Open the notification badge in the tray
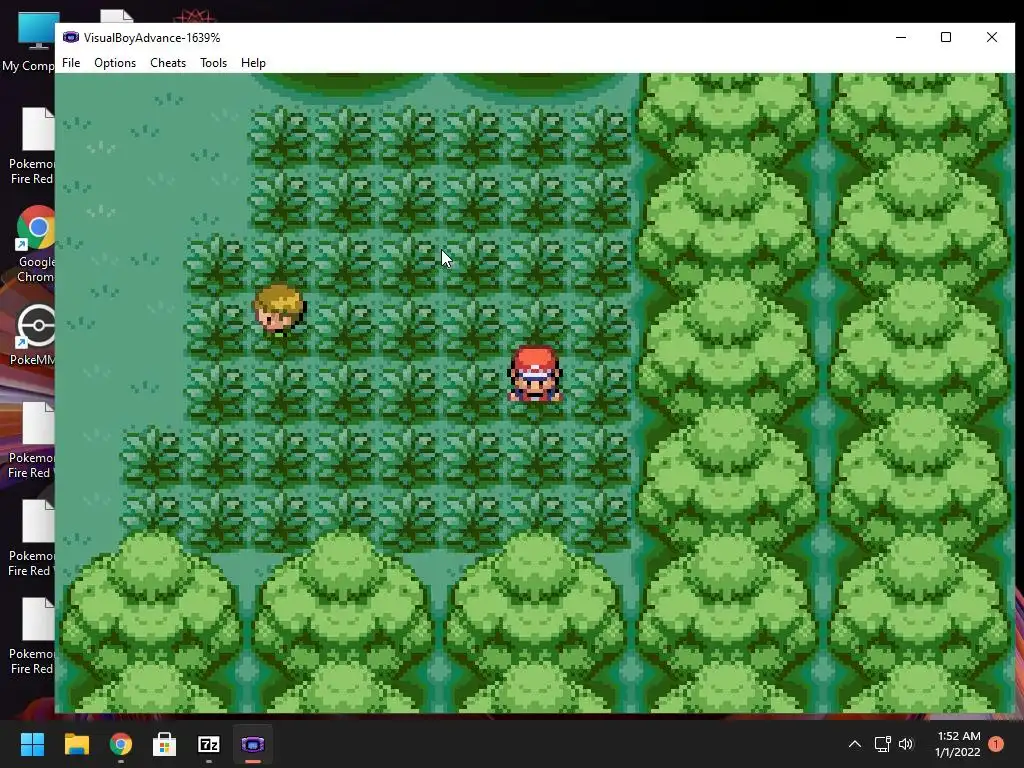1024x768 pixels. [996, 744]
